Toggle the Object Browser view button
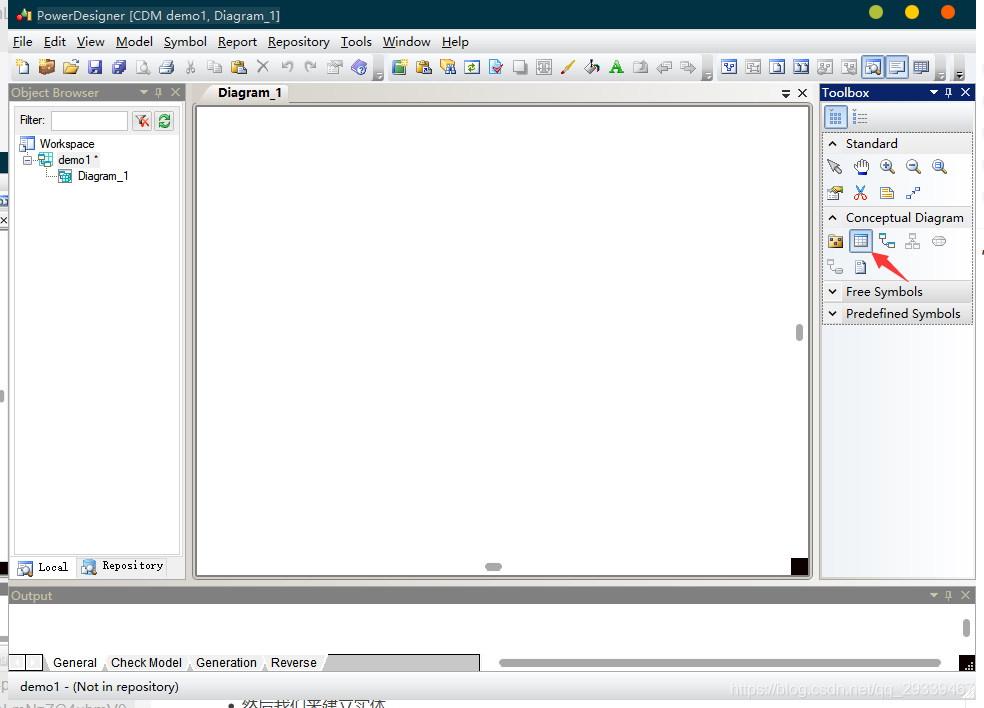 [x=873, y=67]
